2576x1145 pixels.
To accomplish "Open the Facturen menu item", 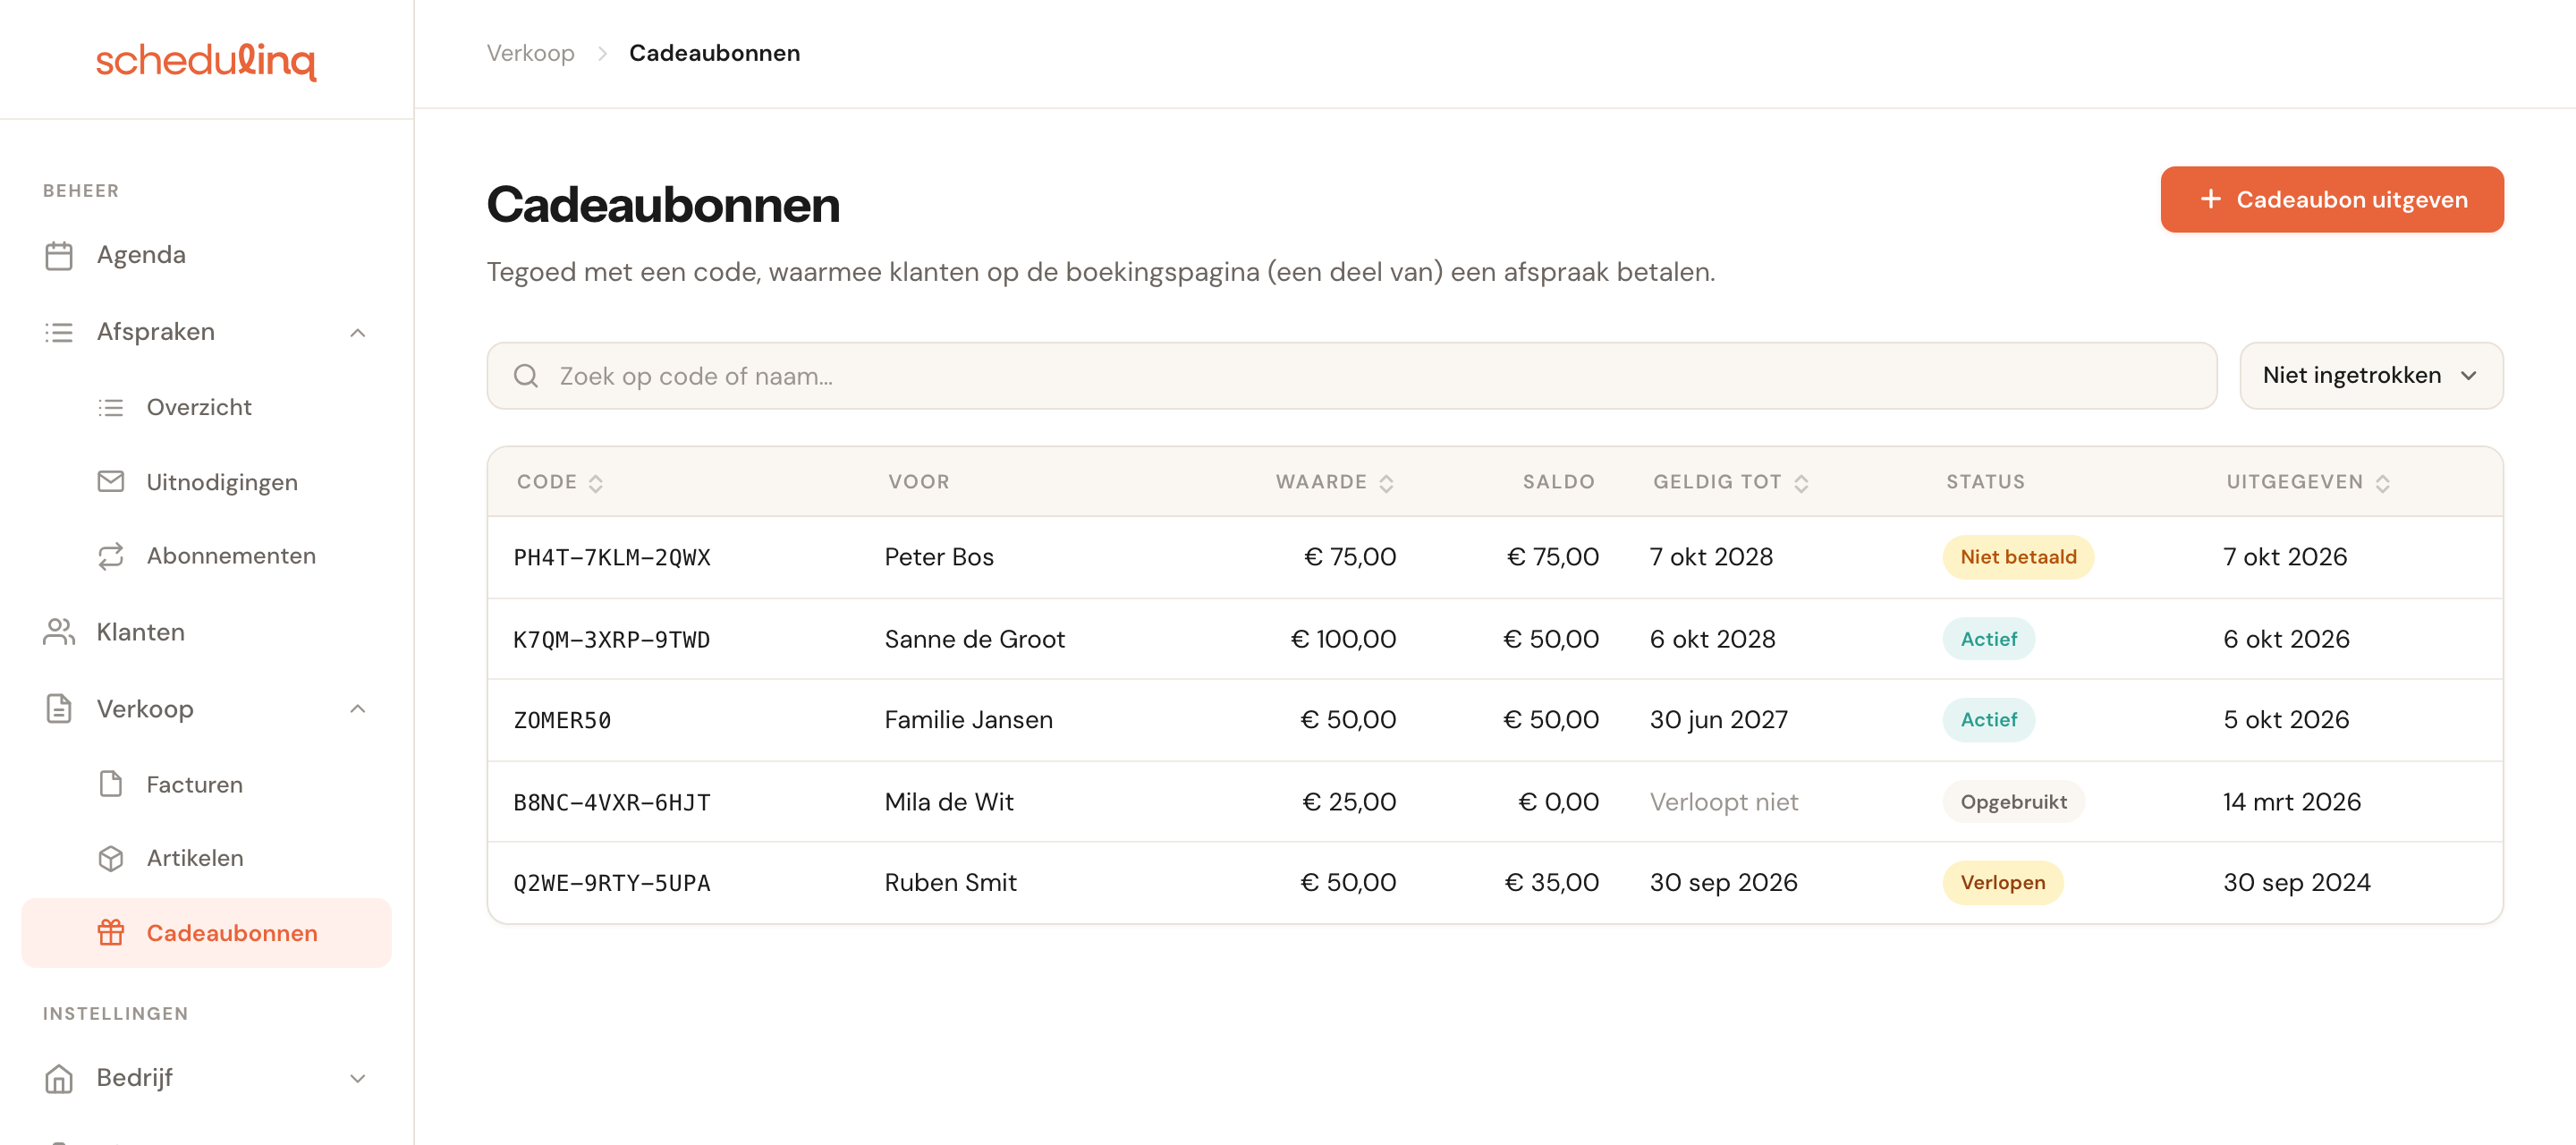I will point(206,784).
